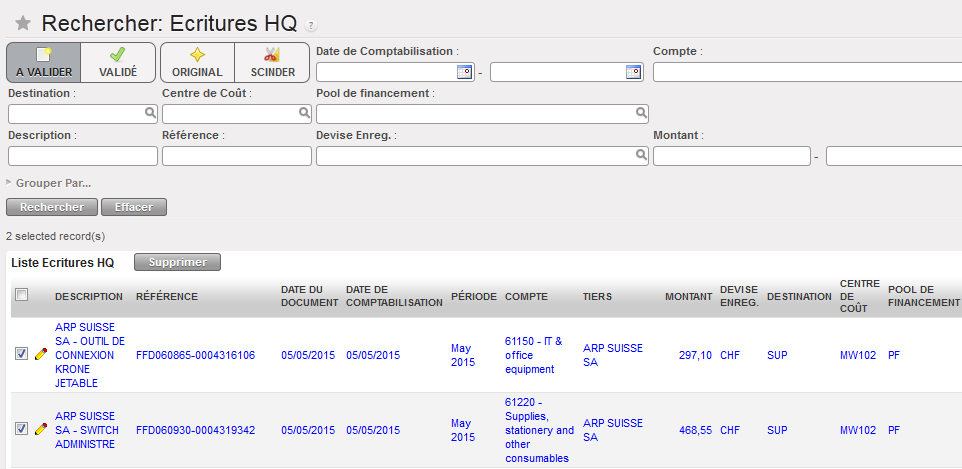Select the A VALIDER filter
The image size is (962, 469).
tap(43, 62)
